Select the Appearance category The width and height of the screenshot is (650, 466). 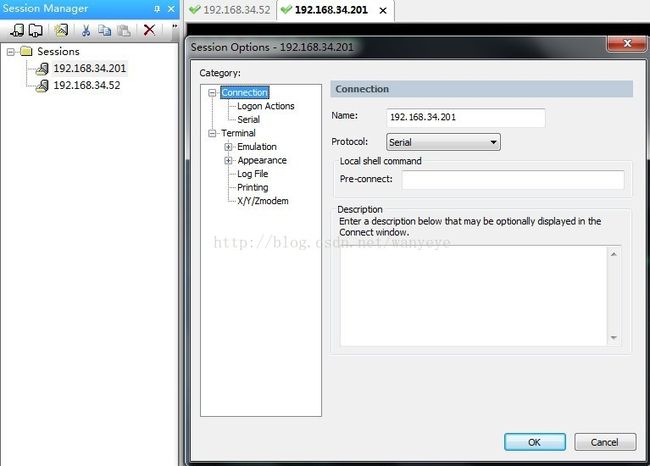[x=262, y=160]
